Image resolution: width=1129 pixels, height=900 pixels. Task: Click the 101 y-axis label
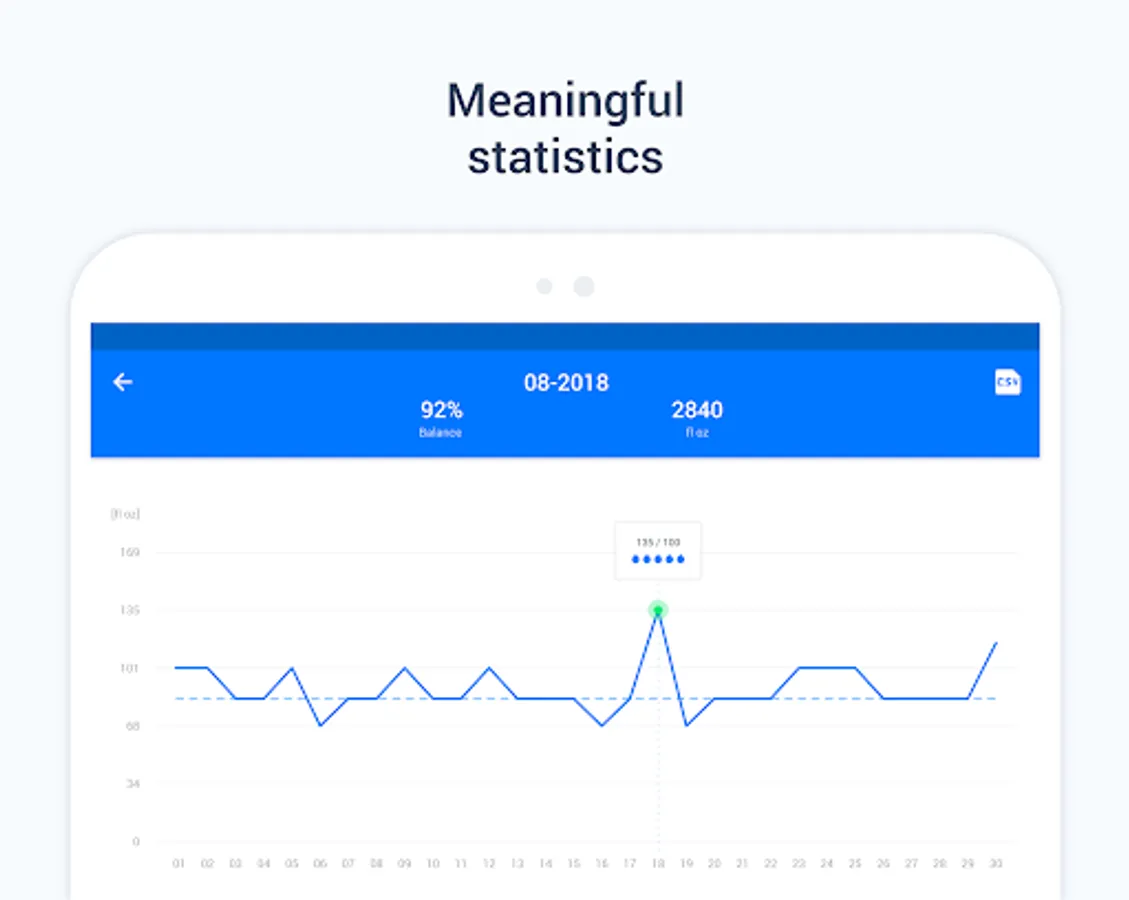(130, 668)
